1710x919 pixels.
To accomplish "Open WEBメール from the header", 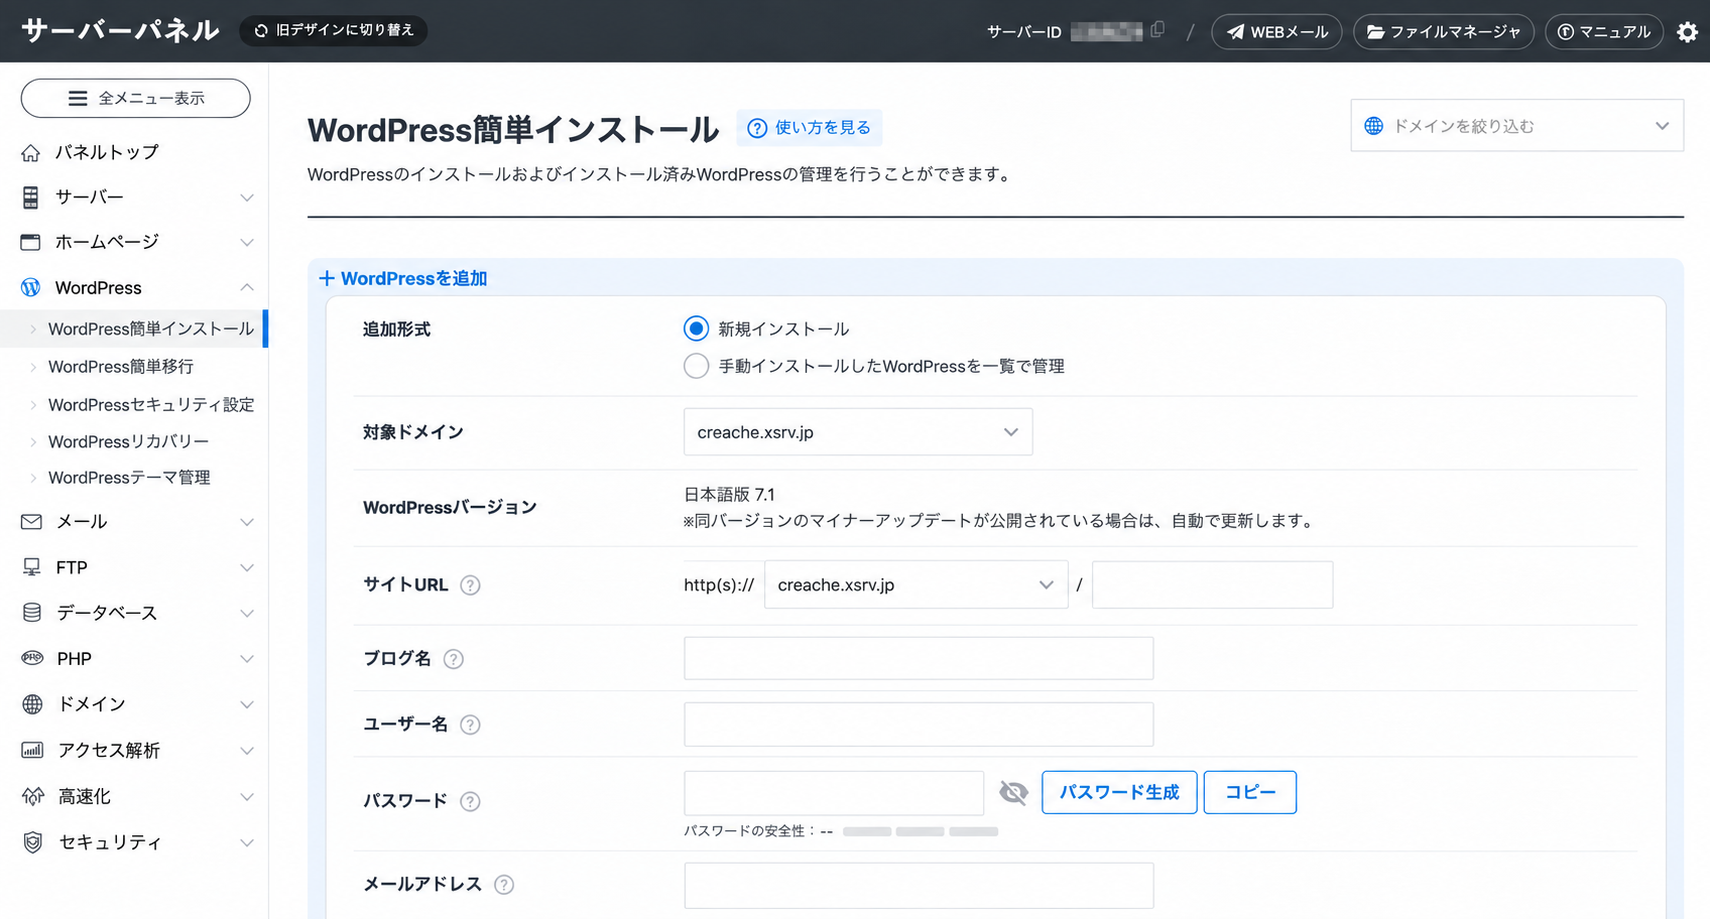I will [x=1277, y=32].
